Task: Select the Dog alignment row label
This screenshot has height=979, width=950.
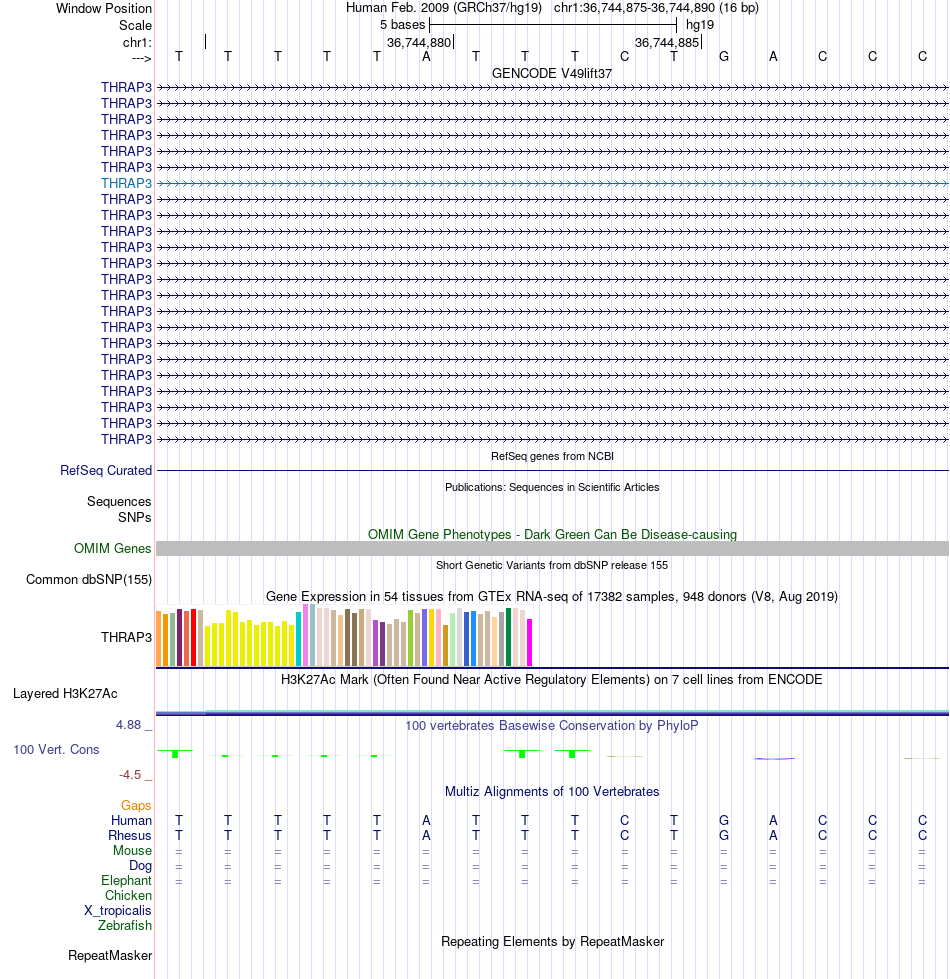Action: (140, 865)
